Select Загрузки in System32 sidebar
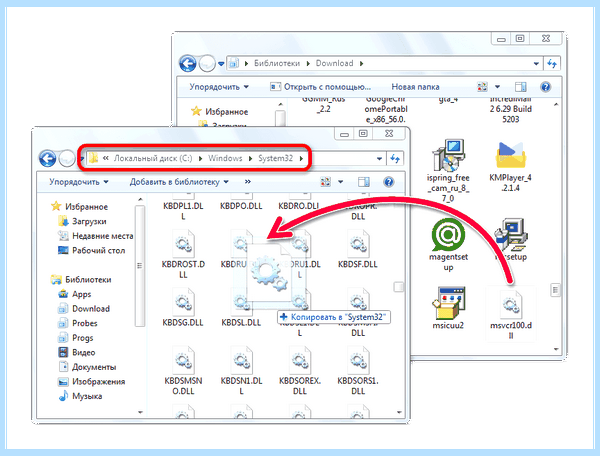The image size is (600, 456). click(82, 221)
